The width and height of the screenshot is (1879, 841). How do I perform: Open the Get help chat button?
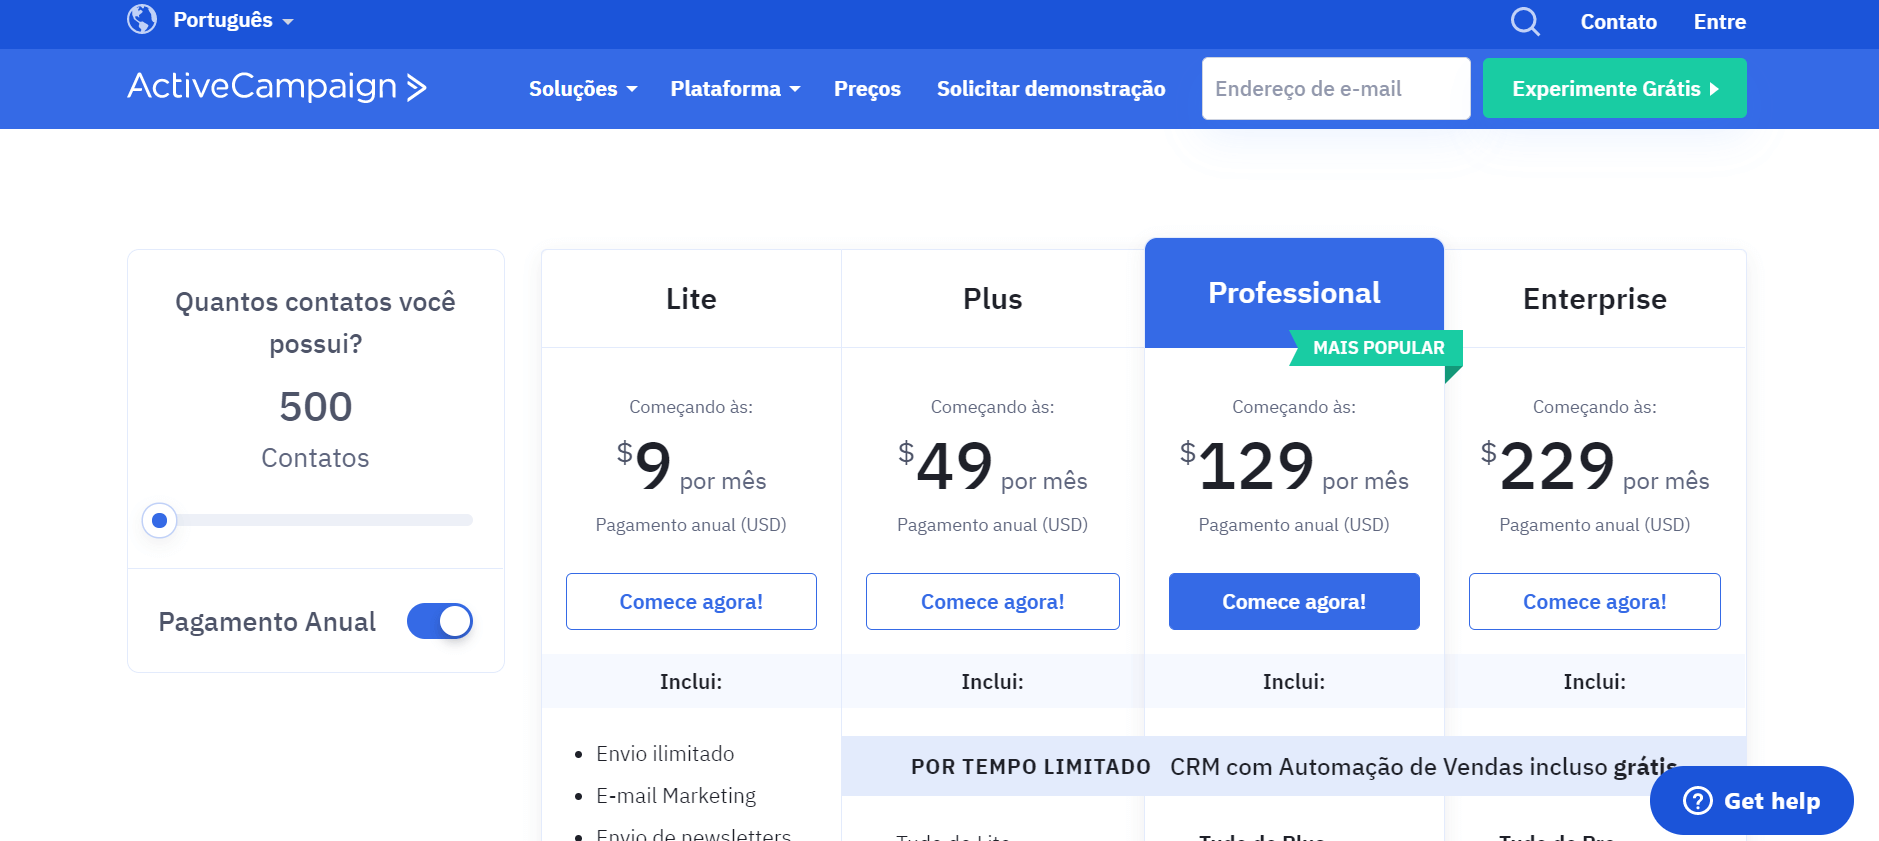tap(1751, 801)
